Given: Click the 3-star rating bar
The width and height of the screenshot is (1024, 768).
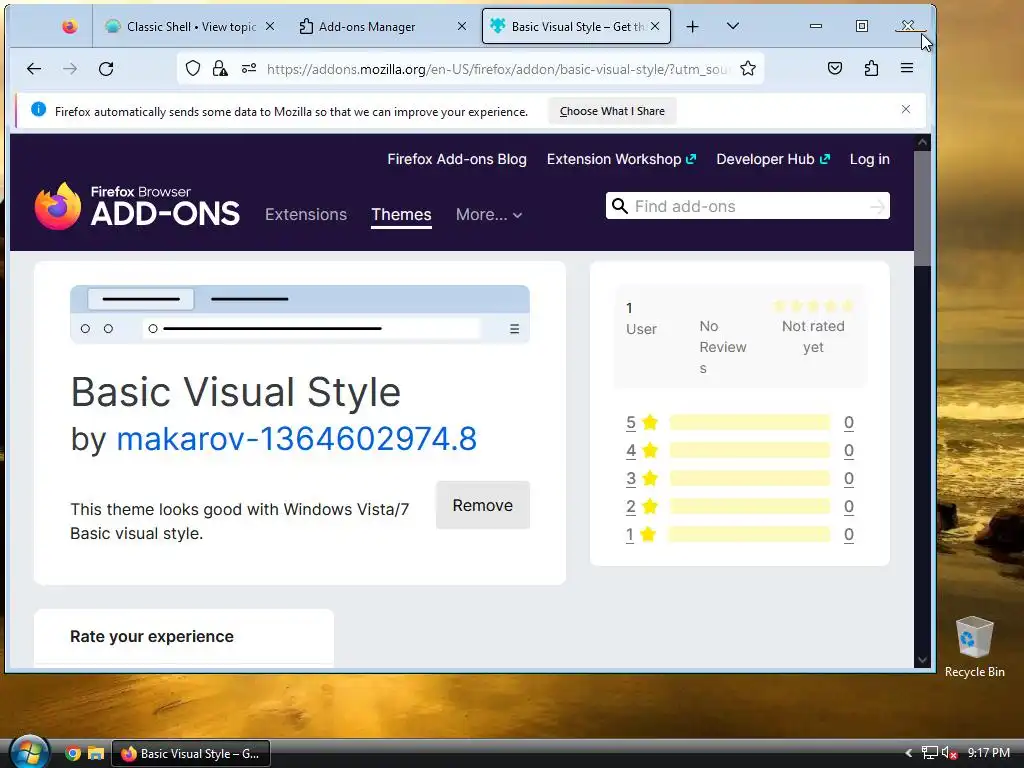Looking at the screenshot, I should coord(750,479).
